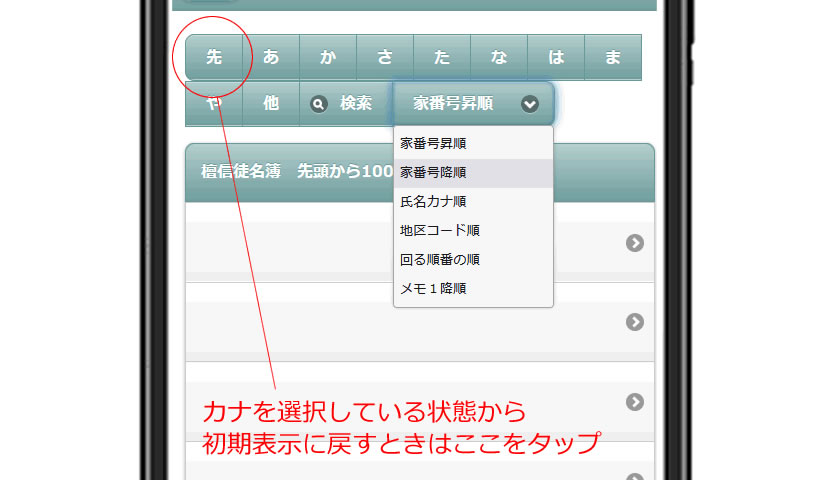Filter names by the ま kana button

pos(613,57)
